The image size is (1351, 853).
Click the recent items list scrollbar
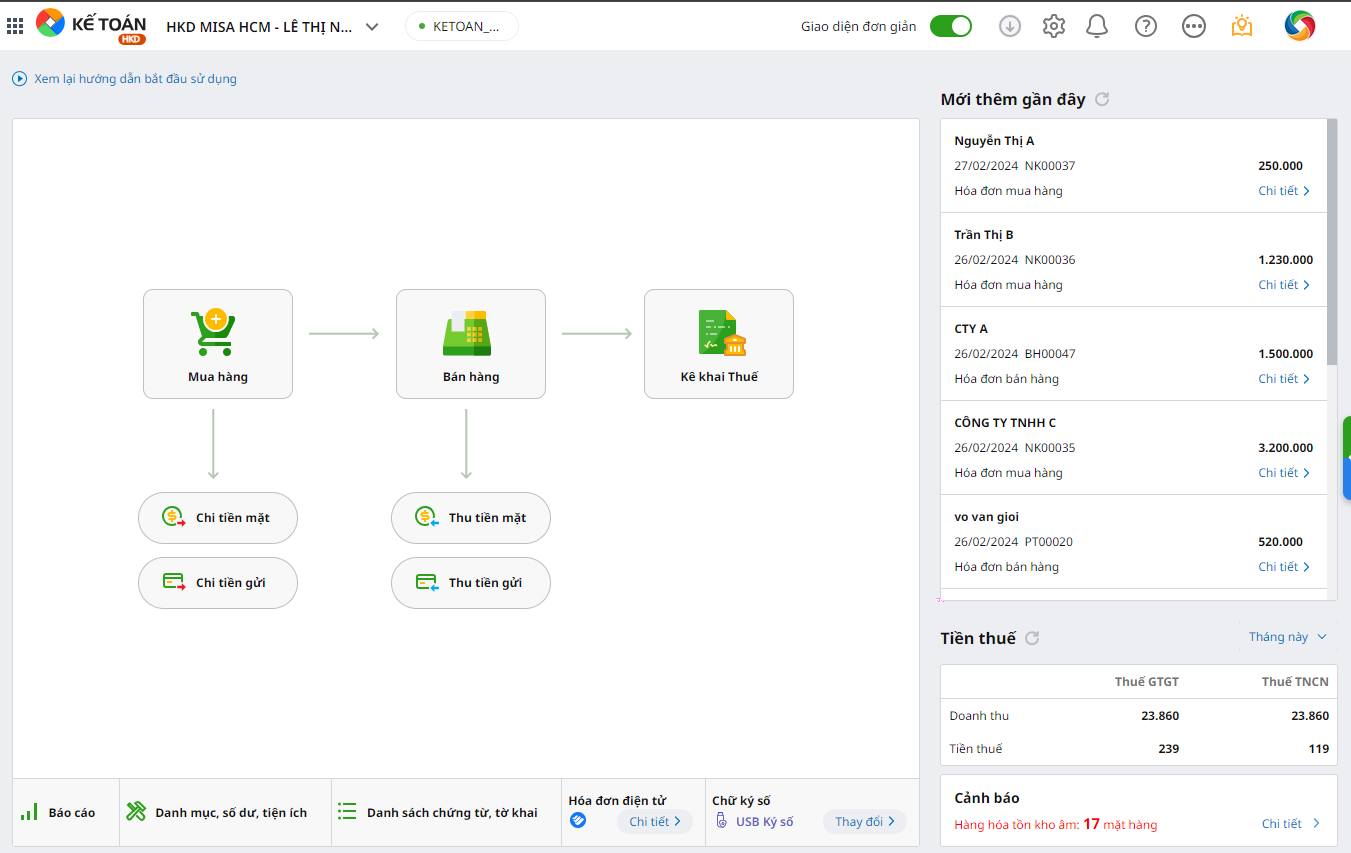1332,243
